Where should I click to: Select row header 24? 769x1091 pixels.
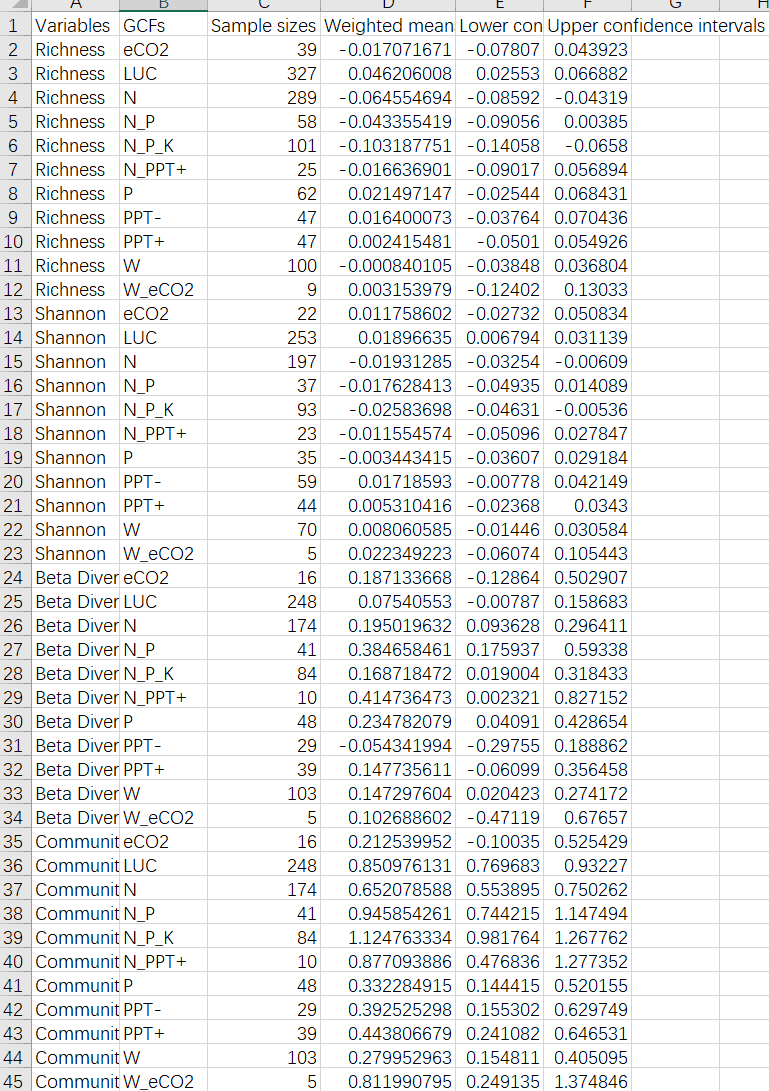pos(15,578)
